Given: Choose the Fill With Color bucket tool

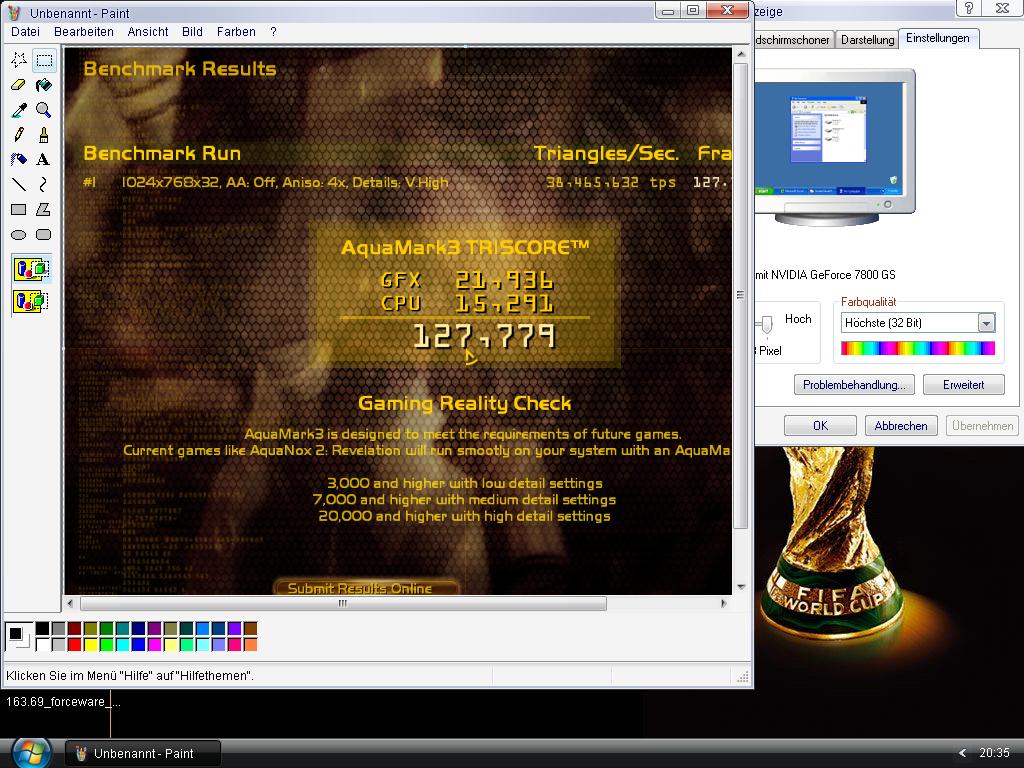Looking at the screenshot, I should (44, 86).
